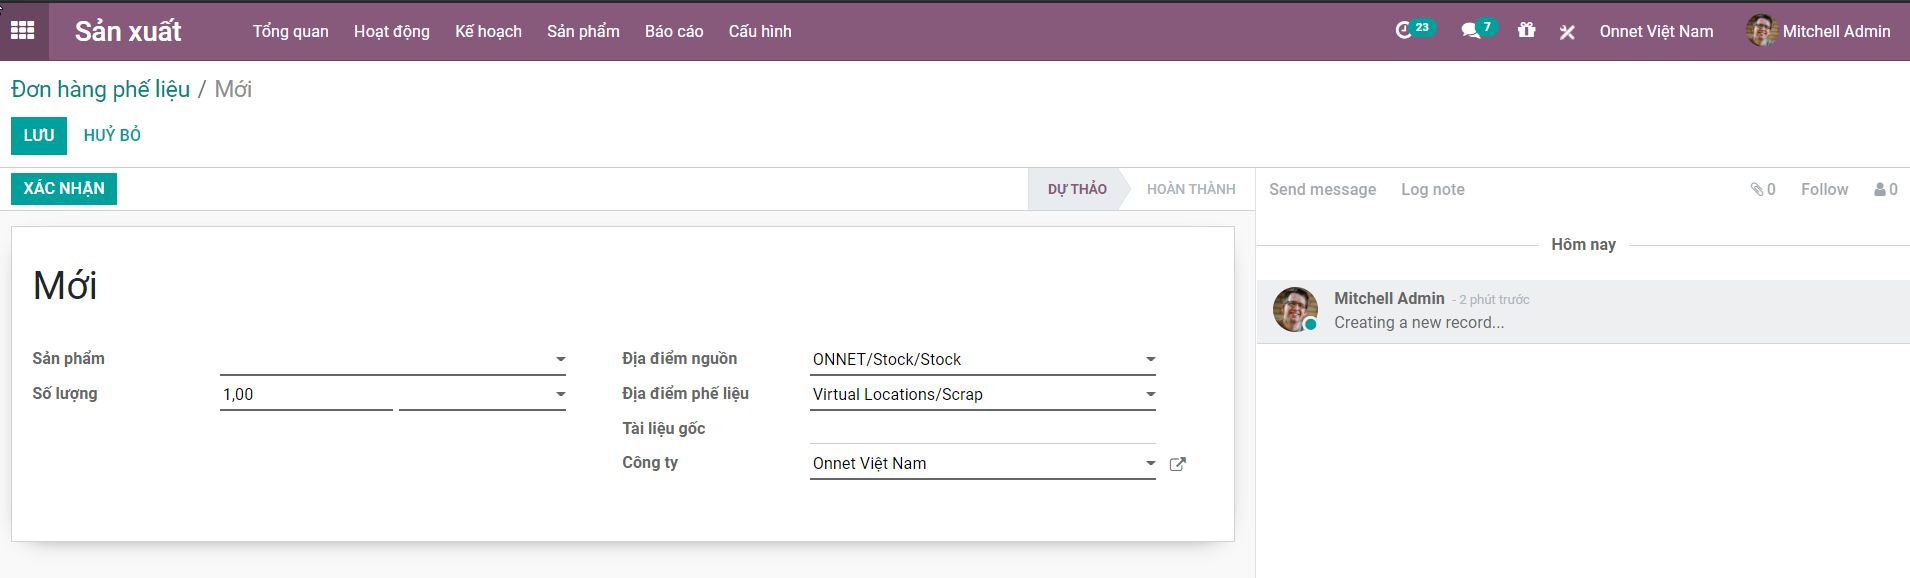Expand the Địa điểm phế liệu dropdown
This screenshot has width=1910, height=578.
(1150, 394)
